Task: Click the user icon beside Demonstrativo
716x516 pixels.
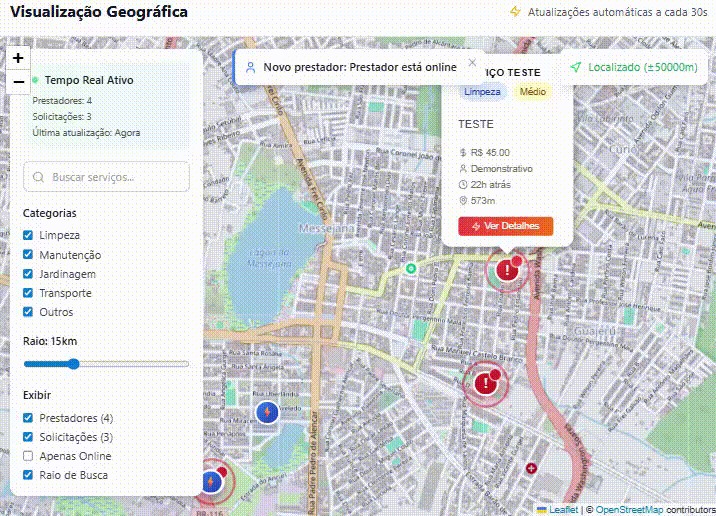Action: tap(463, 168)
